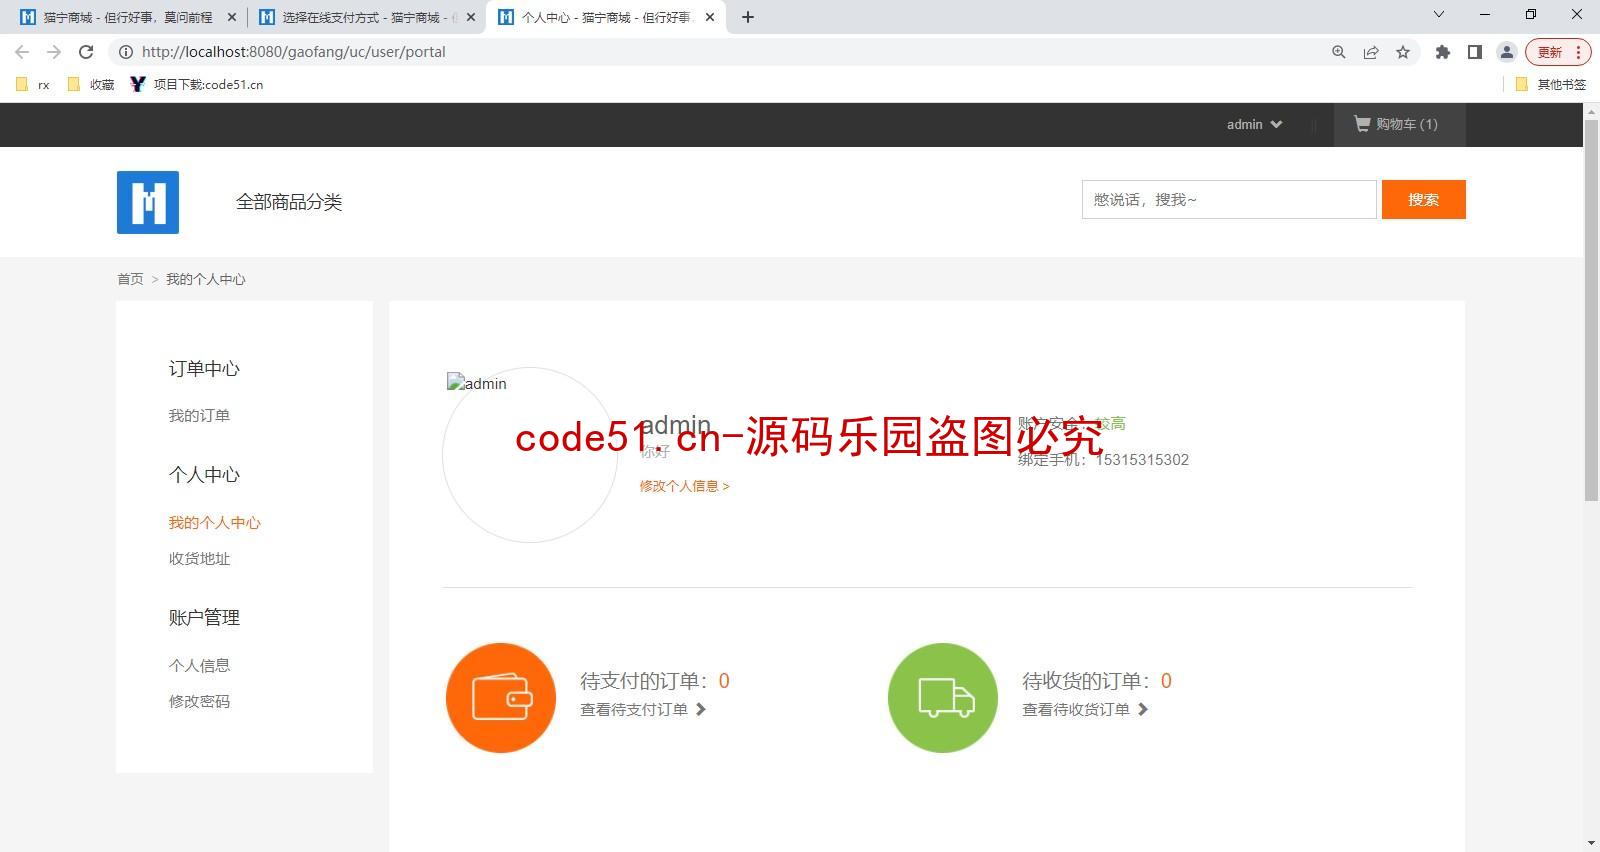Click the share page icon
The image size is (1600, 852).
click(x=1371, y=52)
